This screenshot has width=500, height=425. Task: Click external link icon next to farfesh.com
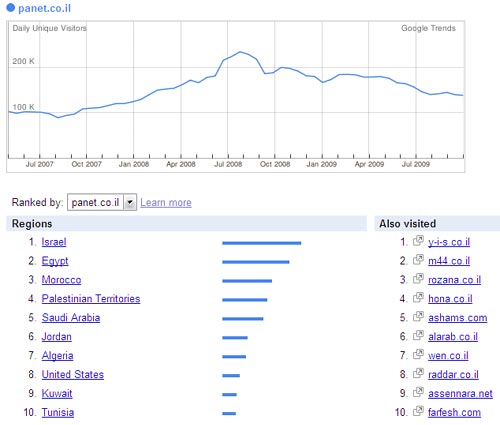(x=418, y=411)
